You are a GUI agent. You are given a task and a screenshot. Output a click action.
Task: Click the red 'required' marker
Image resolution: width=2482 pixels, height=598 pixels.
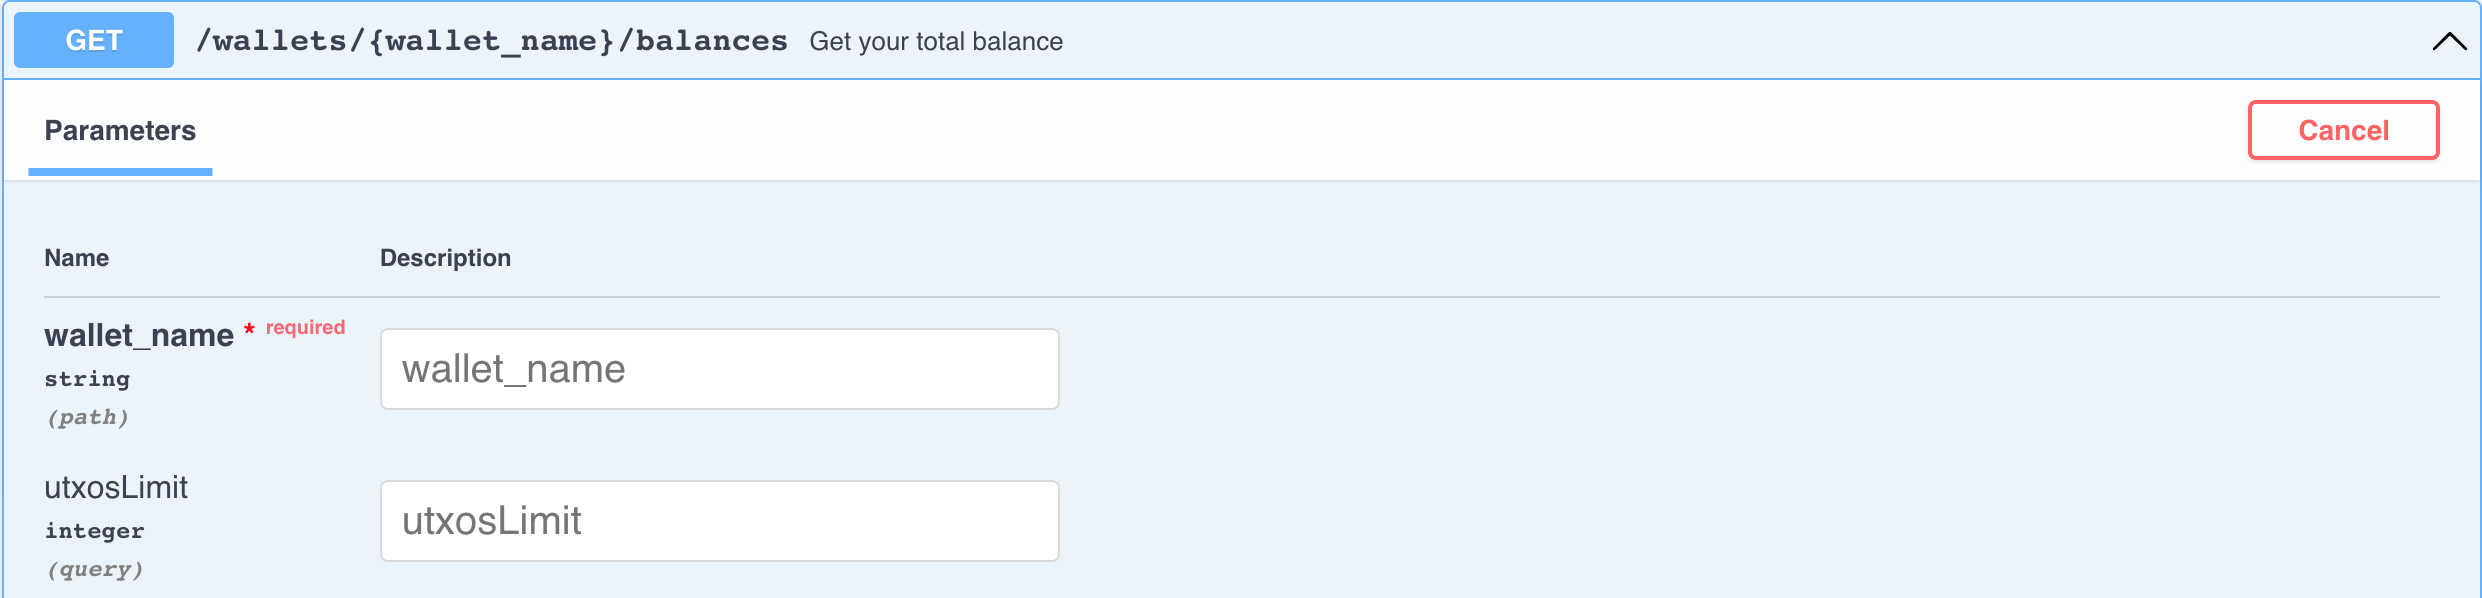tap(305, 327)
